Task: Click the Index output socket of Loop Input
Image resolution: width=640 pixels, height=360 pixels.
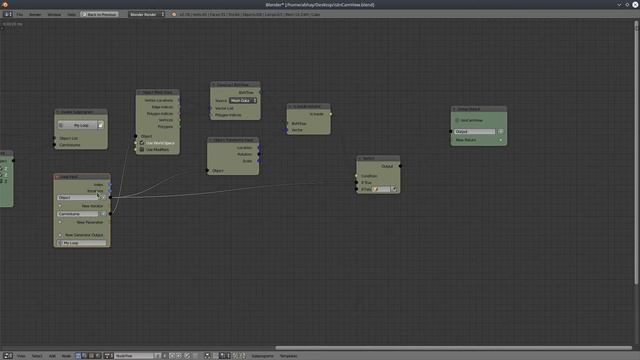Action: coord(110,185)
